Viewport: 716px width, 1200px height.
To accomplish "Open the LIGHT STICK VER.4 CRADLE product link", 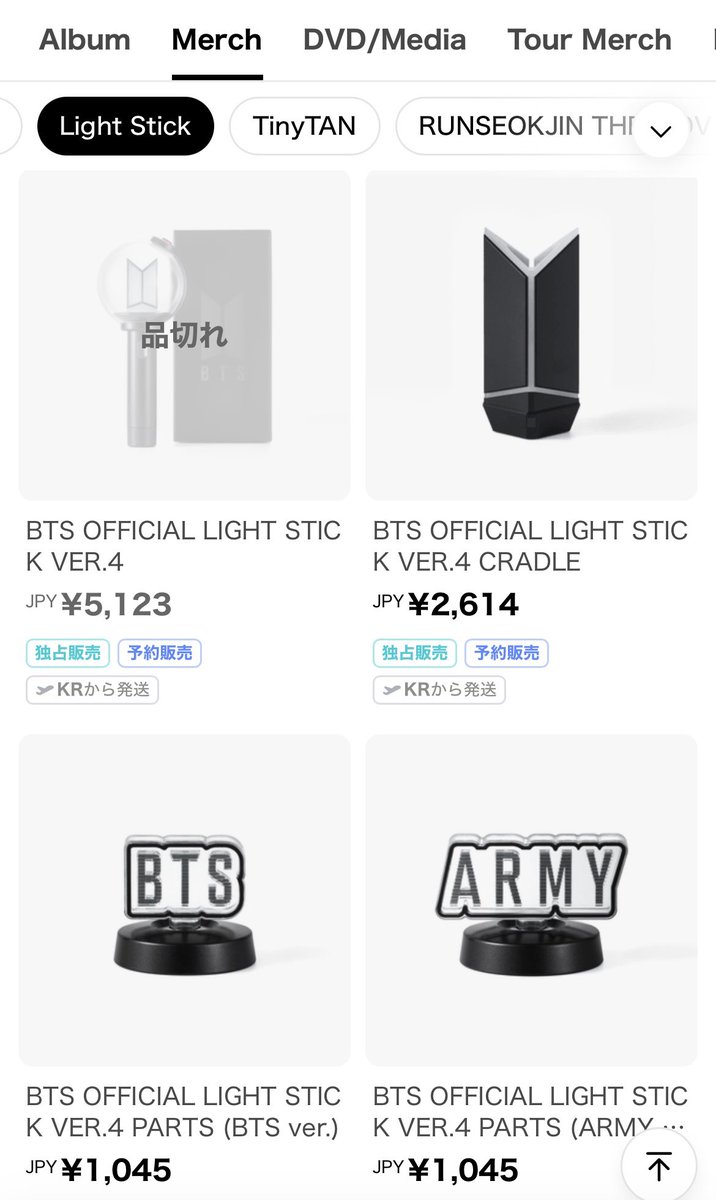I will (x=531, y=546).
